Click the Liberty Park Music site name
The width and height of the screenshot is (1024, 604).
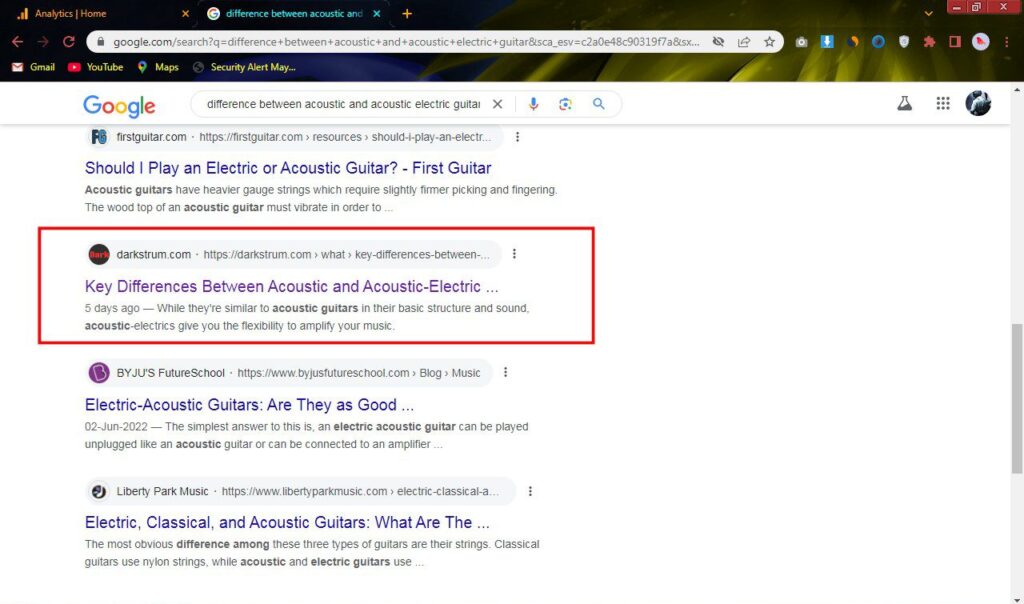[x=163, y=491]
